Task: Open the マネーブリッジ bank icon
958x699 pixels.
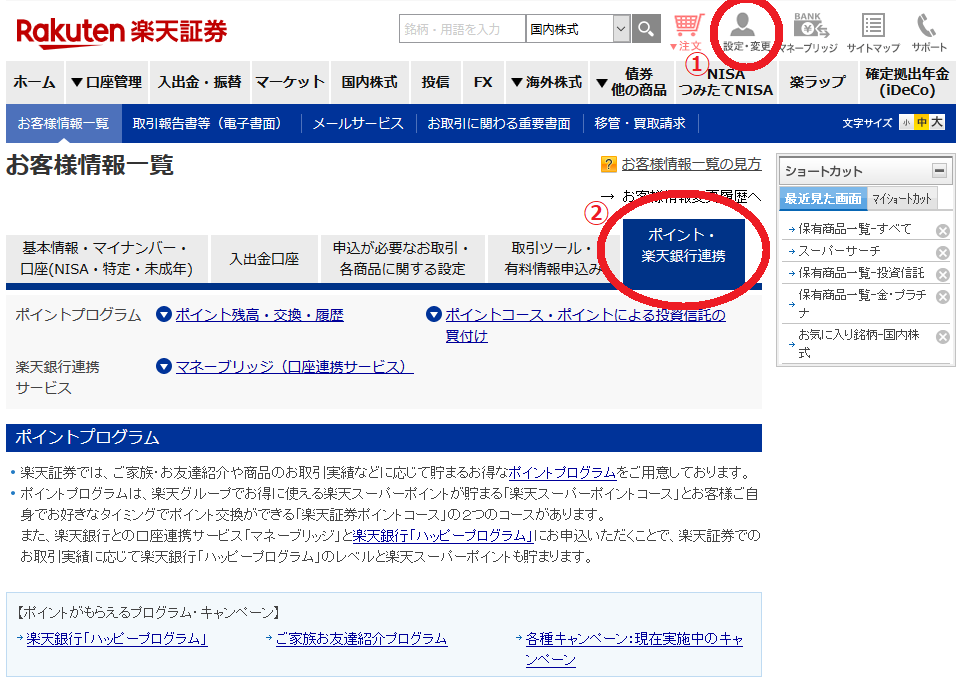Action: (808, 31)
